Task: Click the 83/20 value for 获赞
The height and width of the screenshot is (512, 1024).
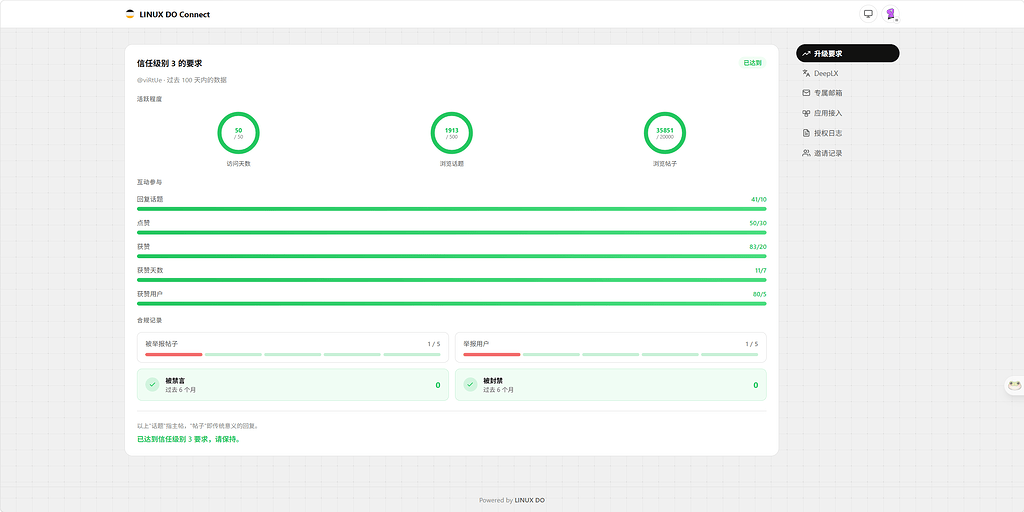Action: tap(758, 247)
